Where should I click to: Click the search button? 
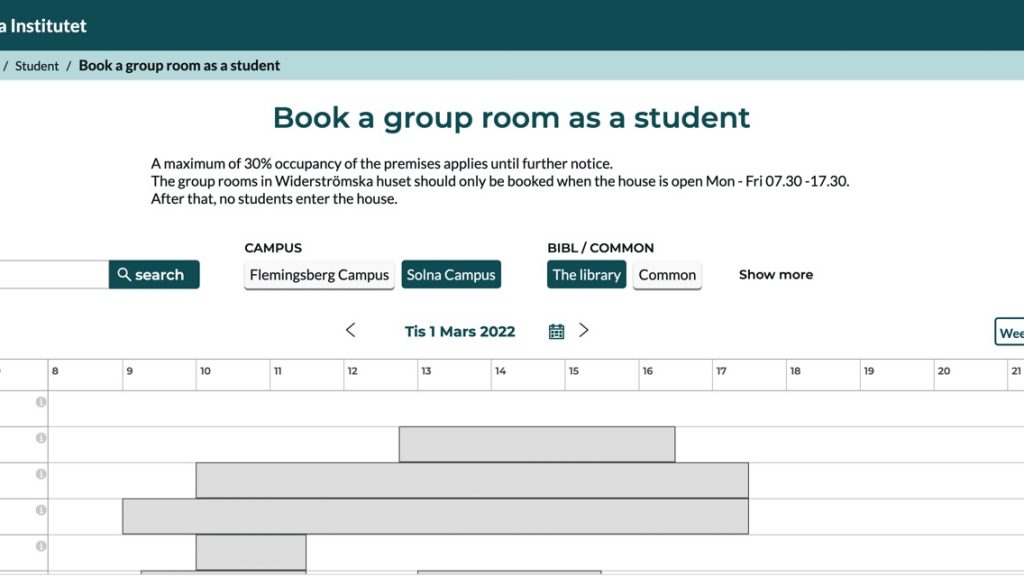(x=154, y=274)
